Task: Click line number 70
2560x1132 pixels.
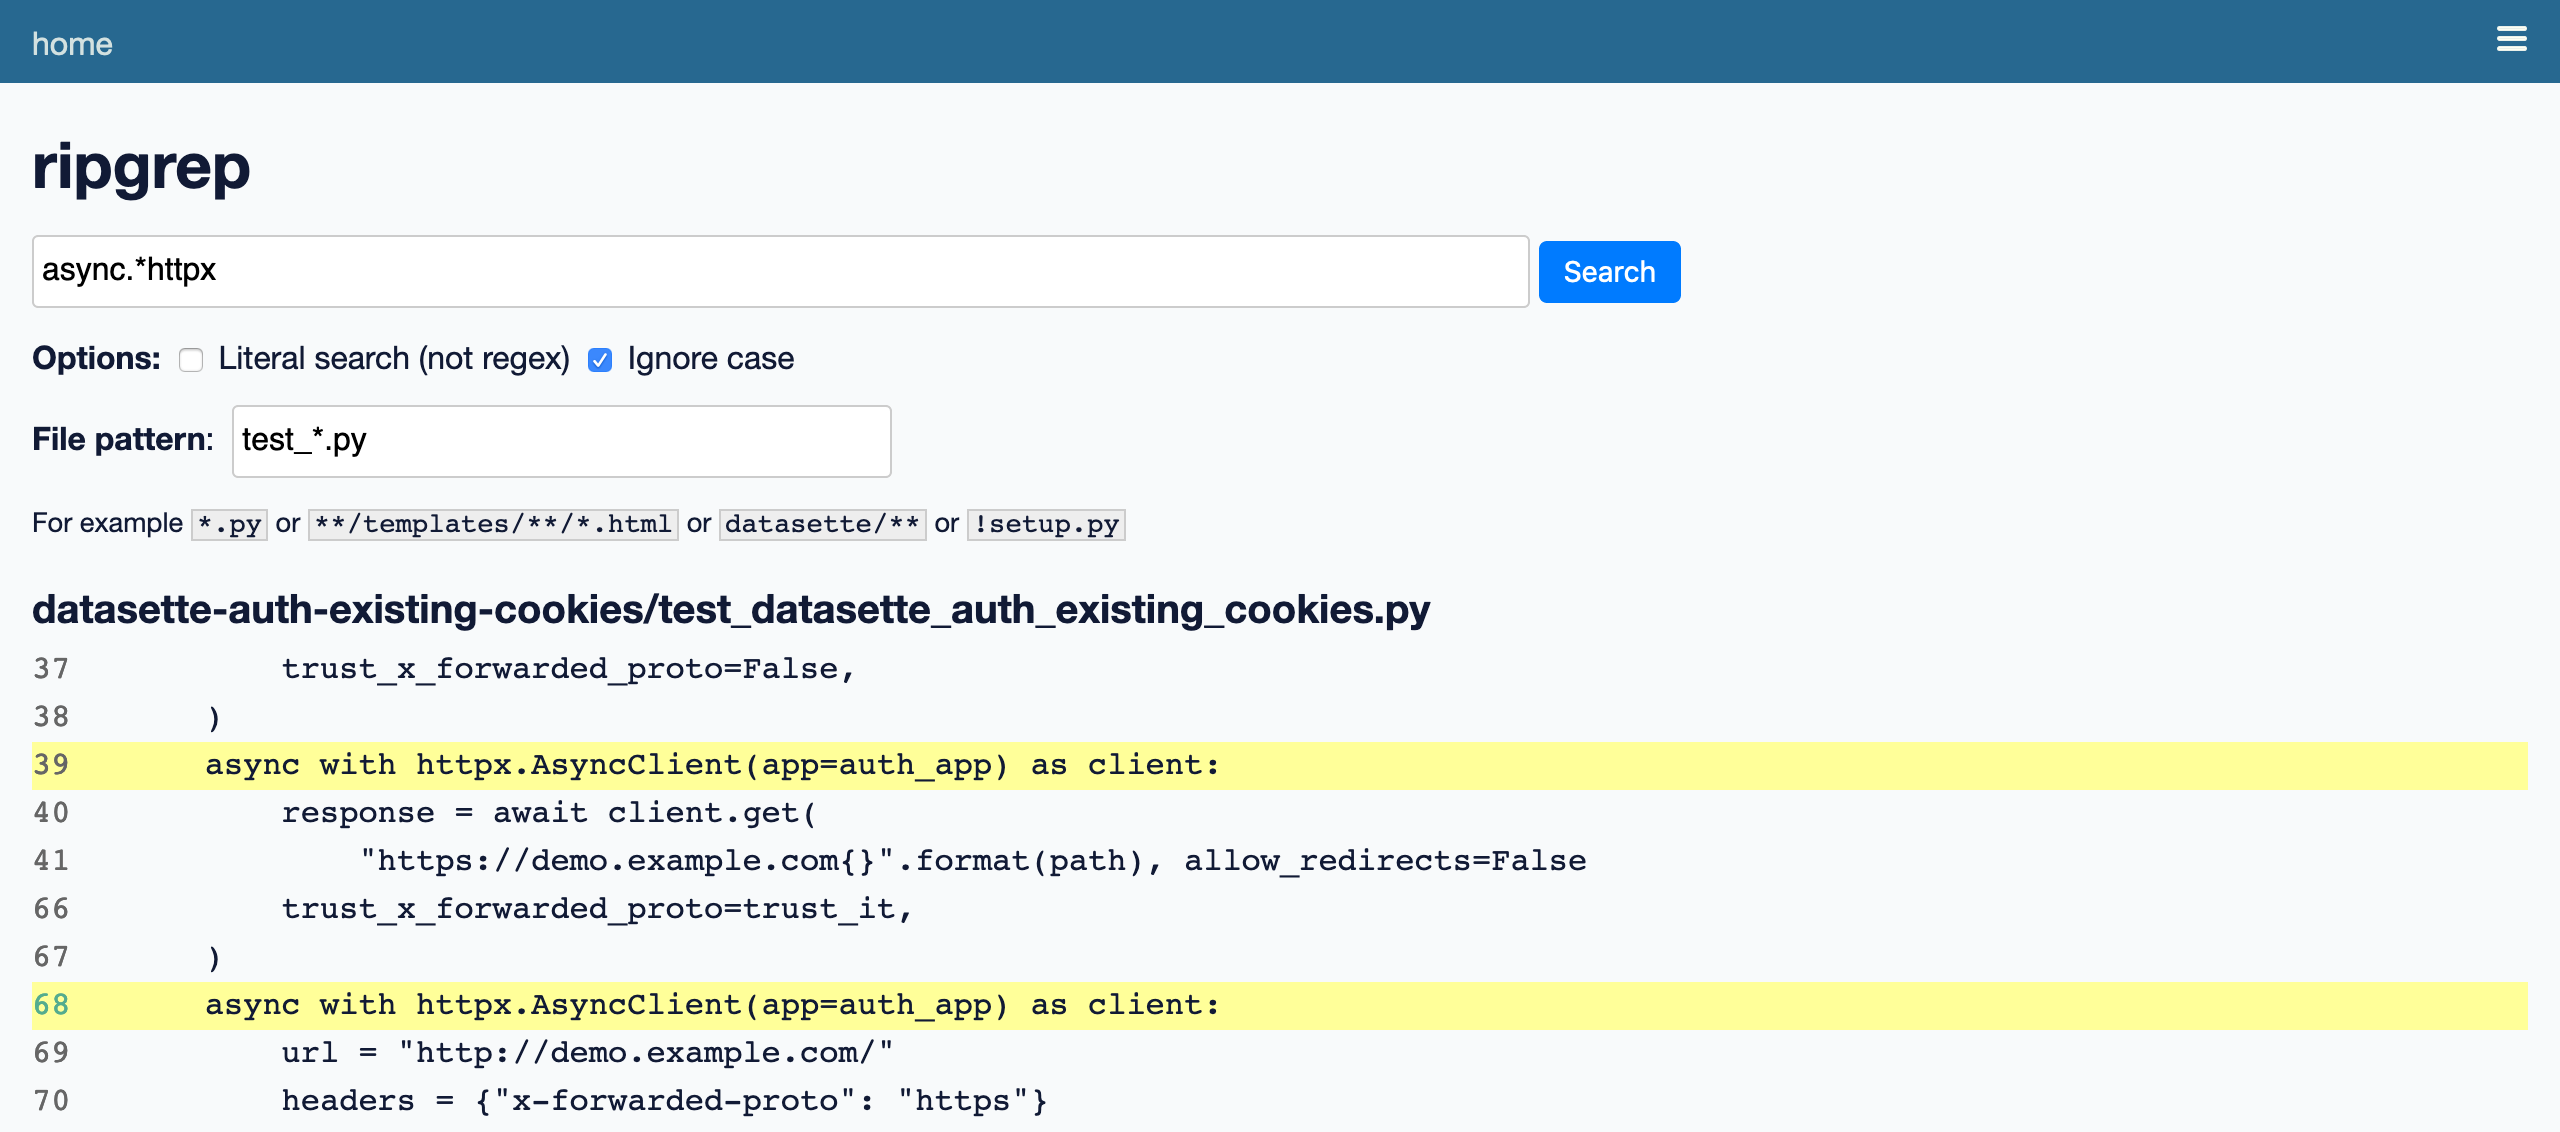Action: [51, 1101]
